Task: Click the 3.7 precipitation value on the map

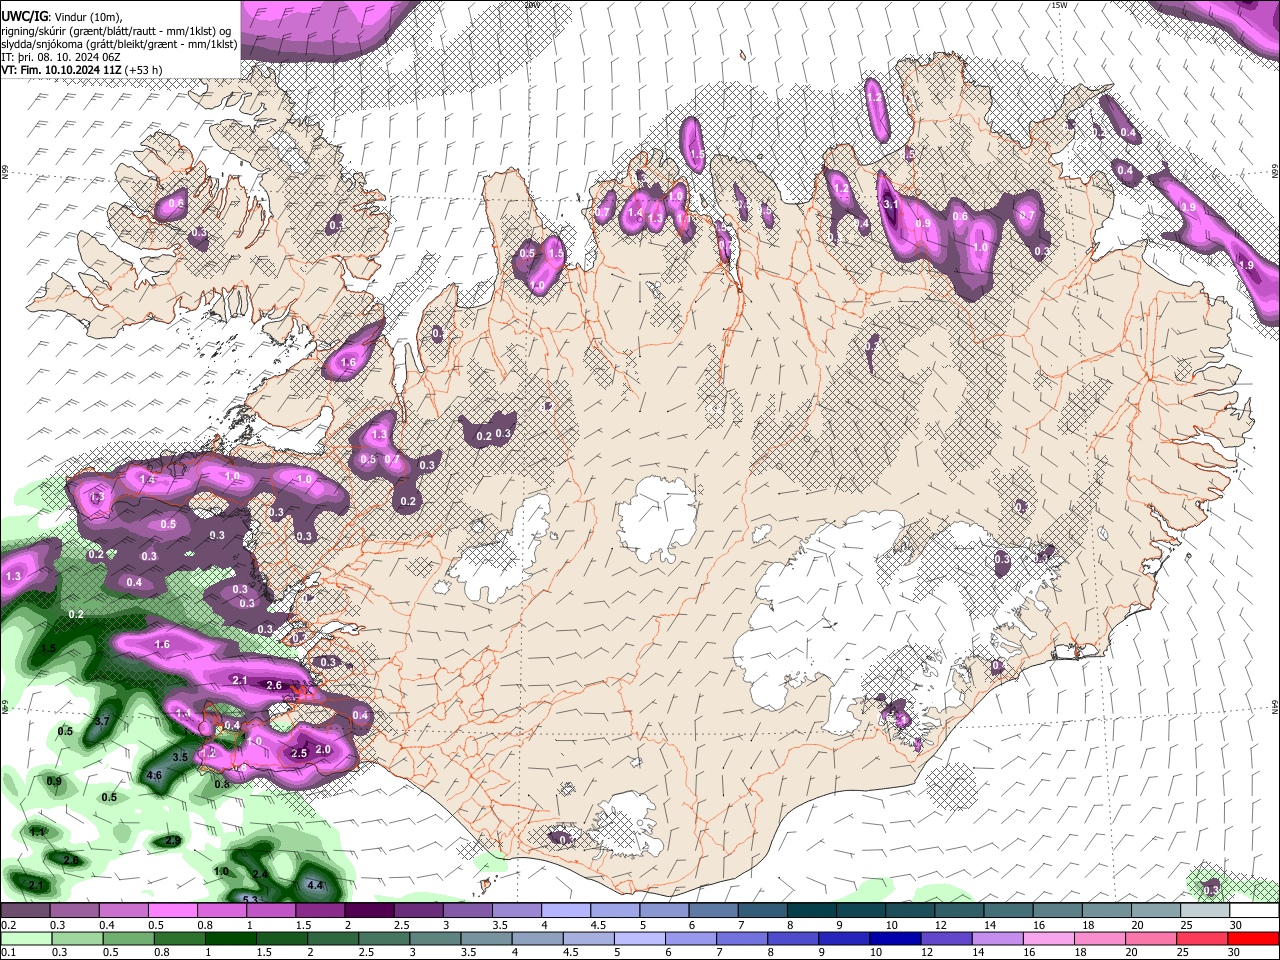Action: [x=102, y=721]
